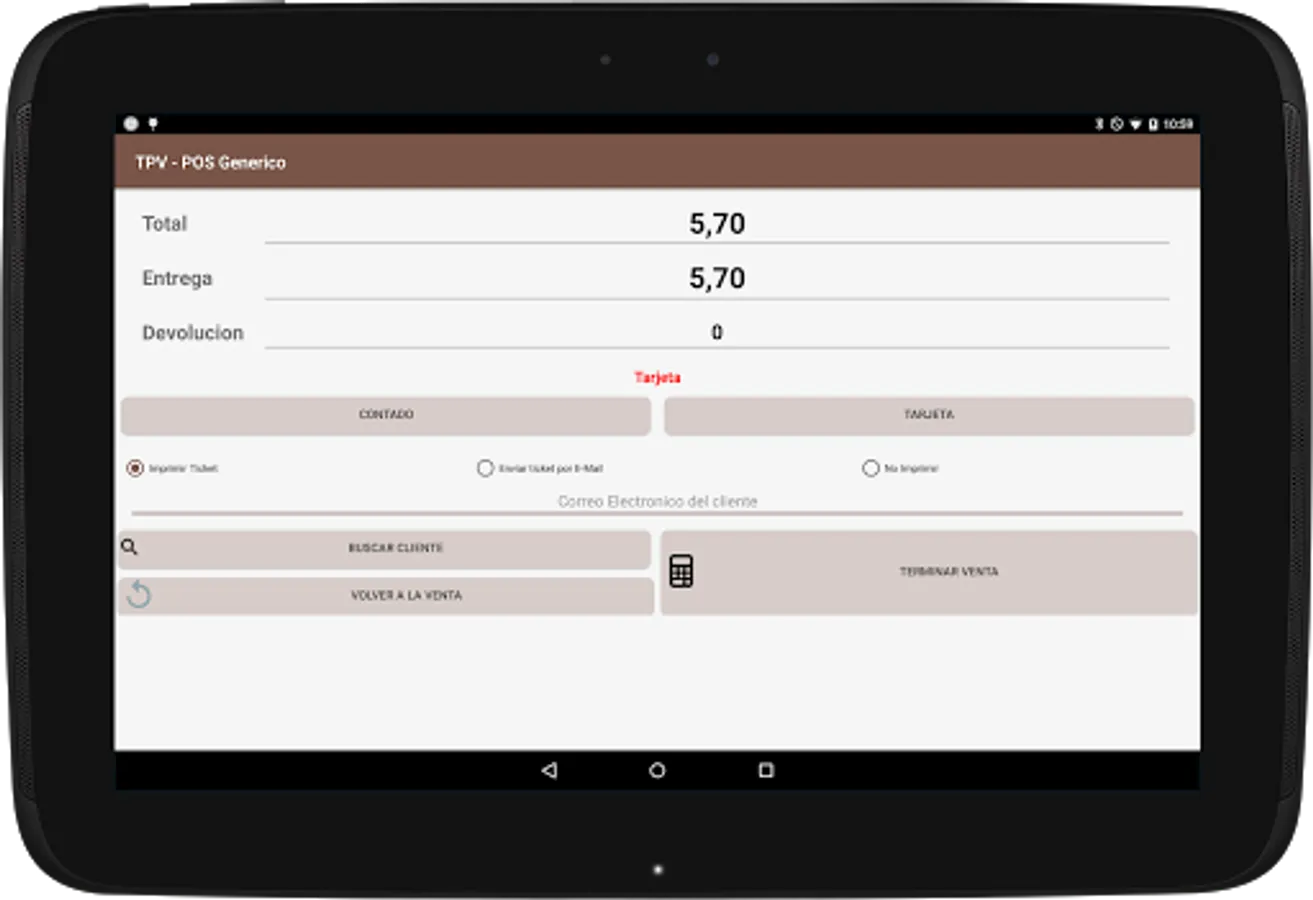
Task: Click the 10:59 clock in status bar
Action: 1178,124
